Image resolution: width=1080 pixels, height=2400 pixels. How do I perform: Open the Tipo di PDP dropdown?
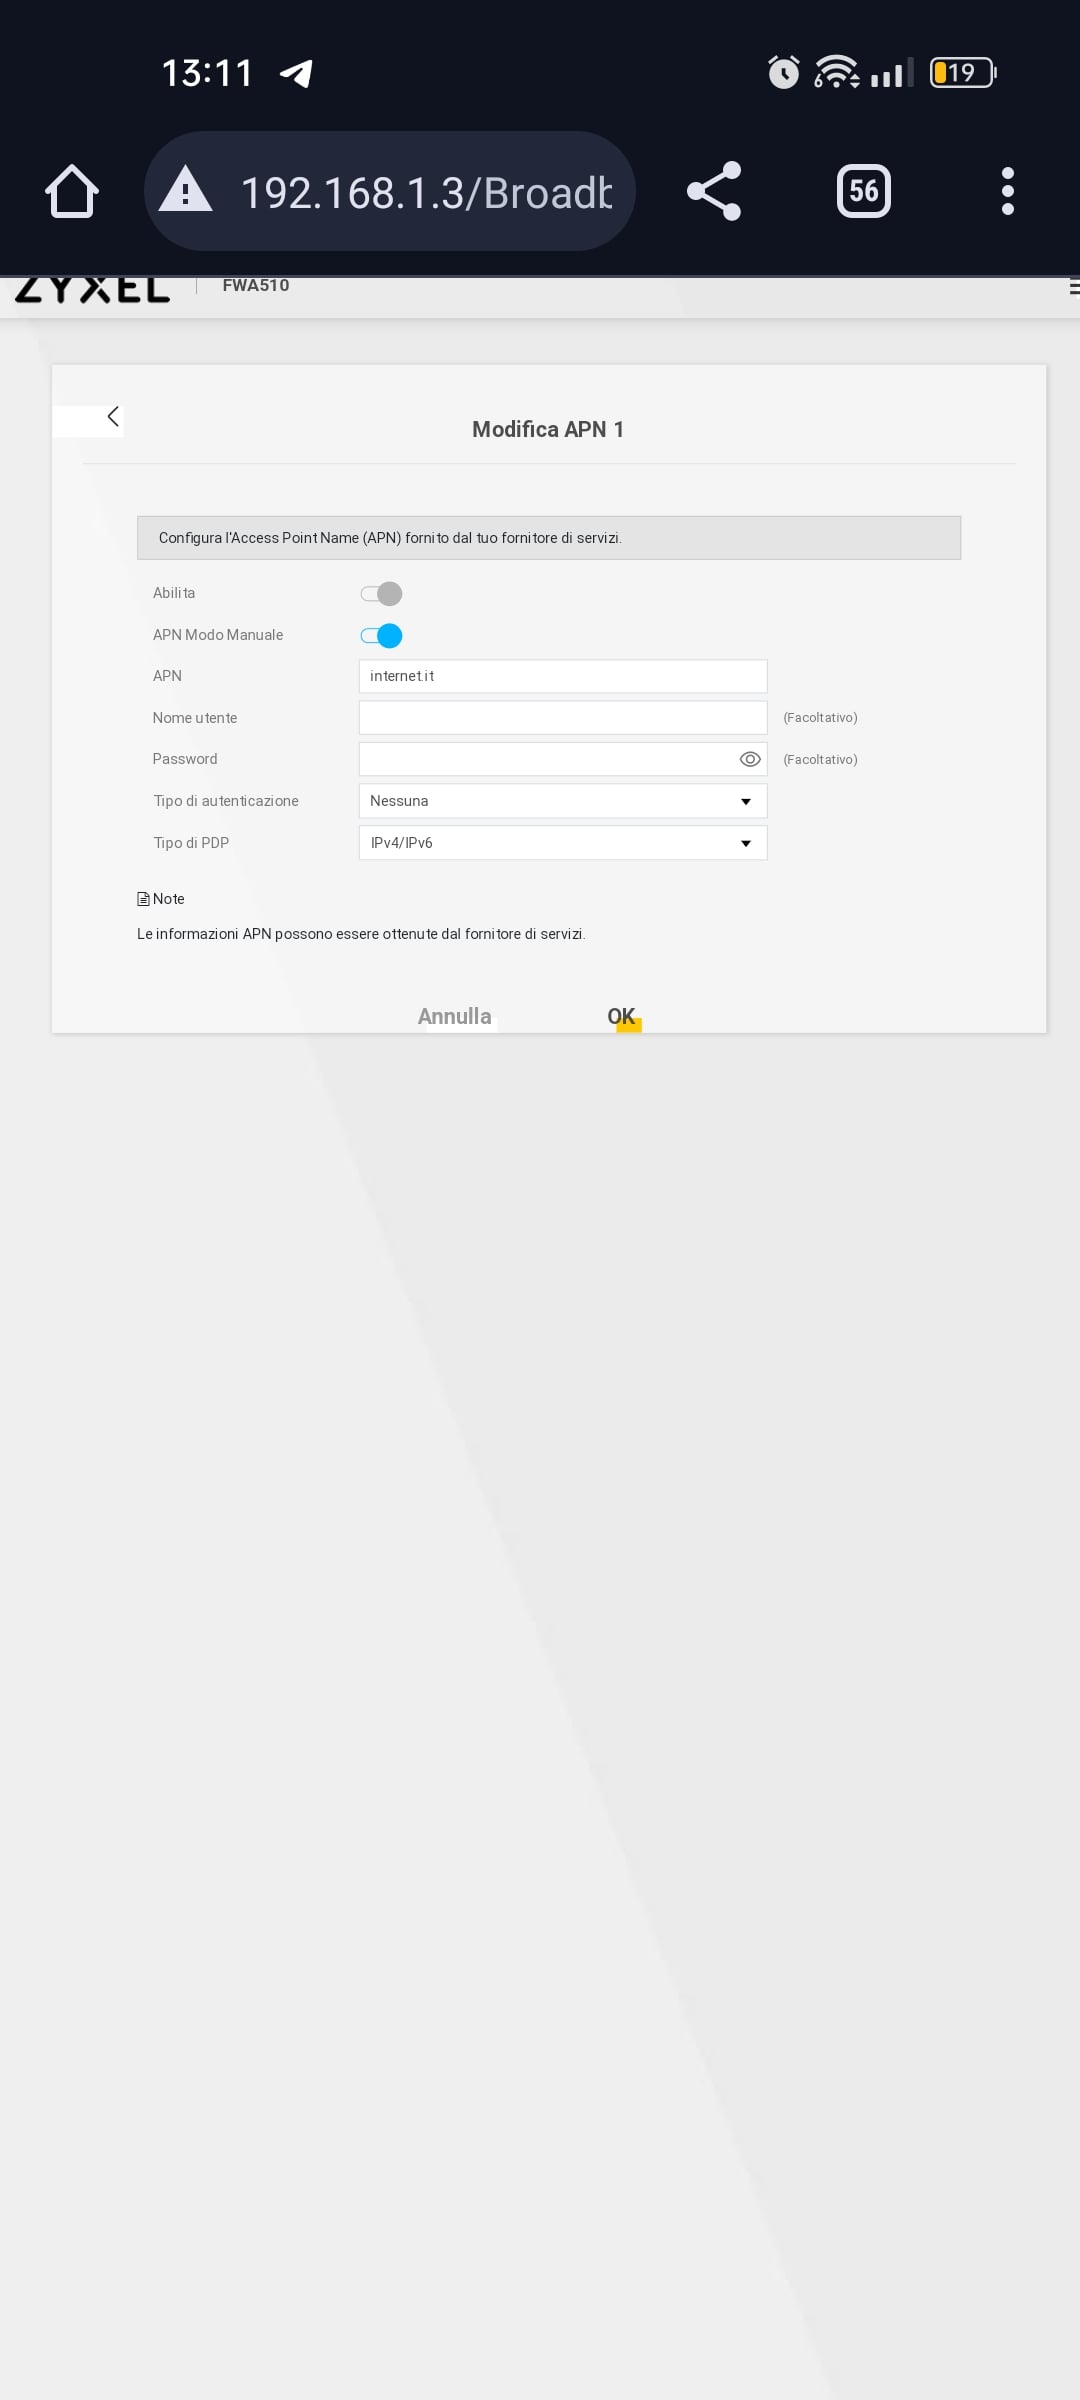click(x=563, y=843)
